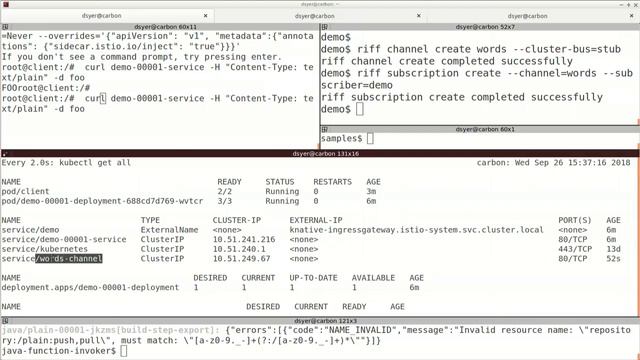Click the '2/2' ready value
This screenshot has width=640, height=360.
(x=224, y=191)
